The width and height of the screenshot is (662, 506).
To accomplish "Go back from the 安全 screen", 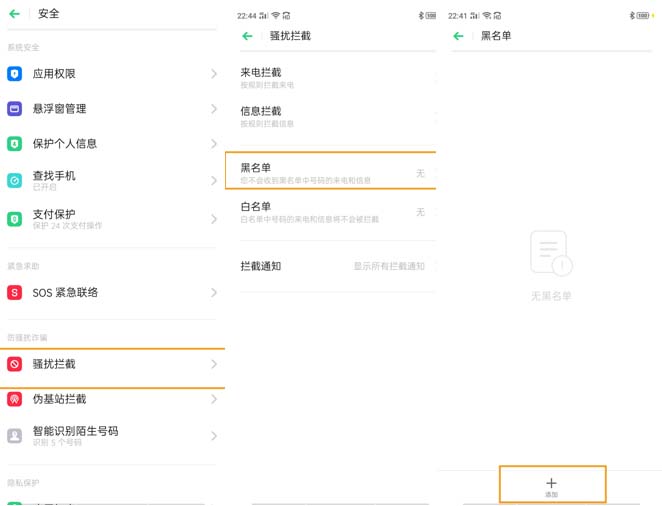I will pyautogui.click(x=15, y=14).
